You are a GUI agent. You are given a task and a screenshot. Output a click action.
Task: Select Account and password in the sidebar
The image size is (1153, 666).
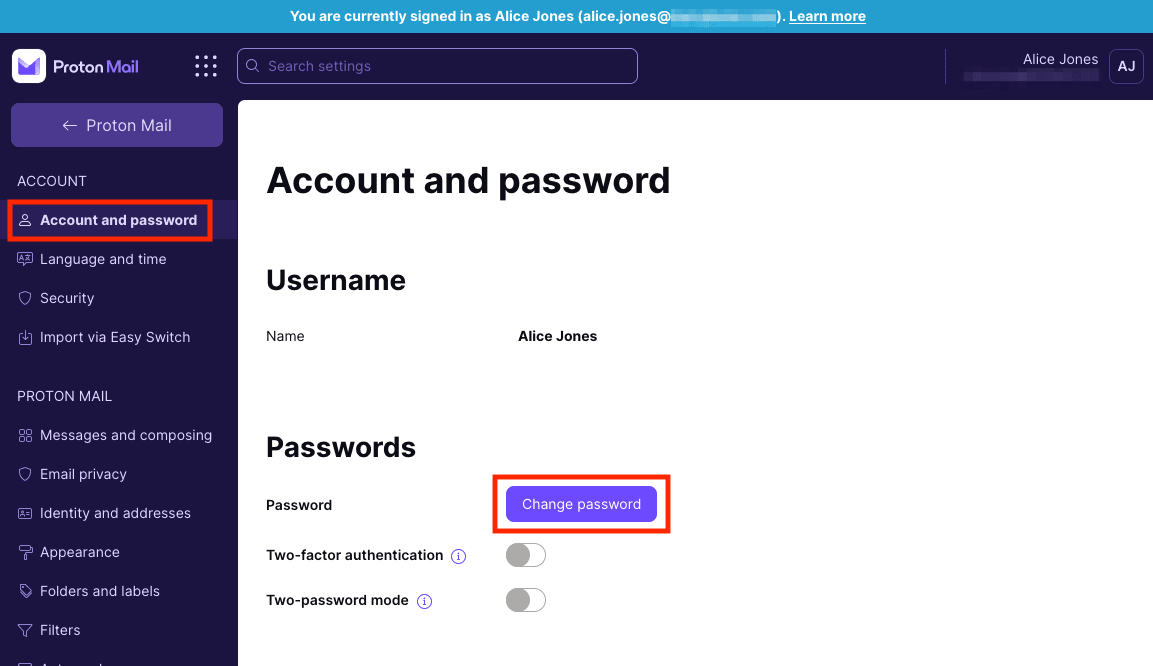[x=110, y=220]
